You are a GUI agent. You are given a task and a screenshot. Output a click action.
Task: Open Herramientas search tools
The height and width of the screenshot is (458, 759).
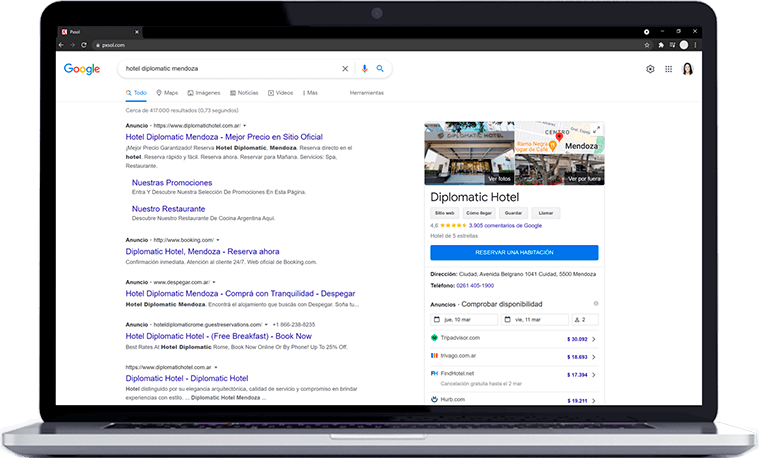[366, 92]
